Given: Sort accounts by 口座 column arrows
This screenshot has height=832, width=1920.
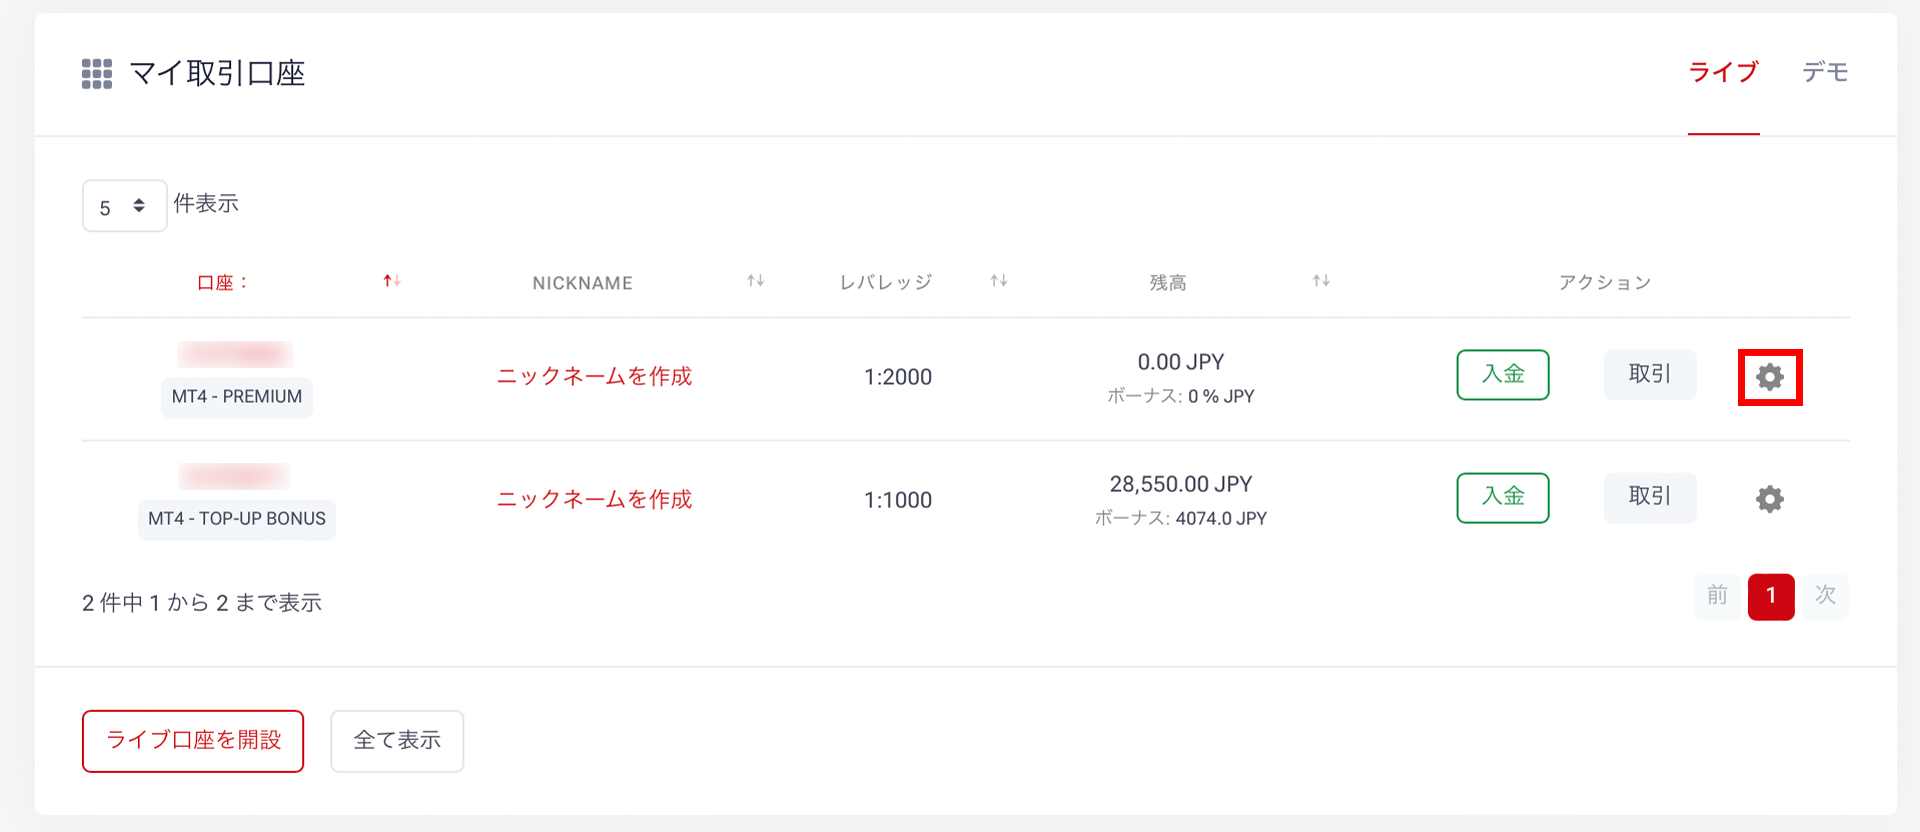Looking at the screenshot, I should [x=392, y=281].
